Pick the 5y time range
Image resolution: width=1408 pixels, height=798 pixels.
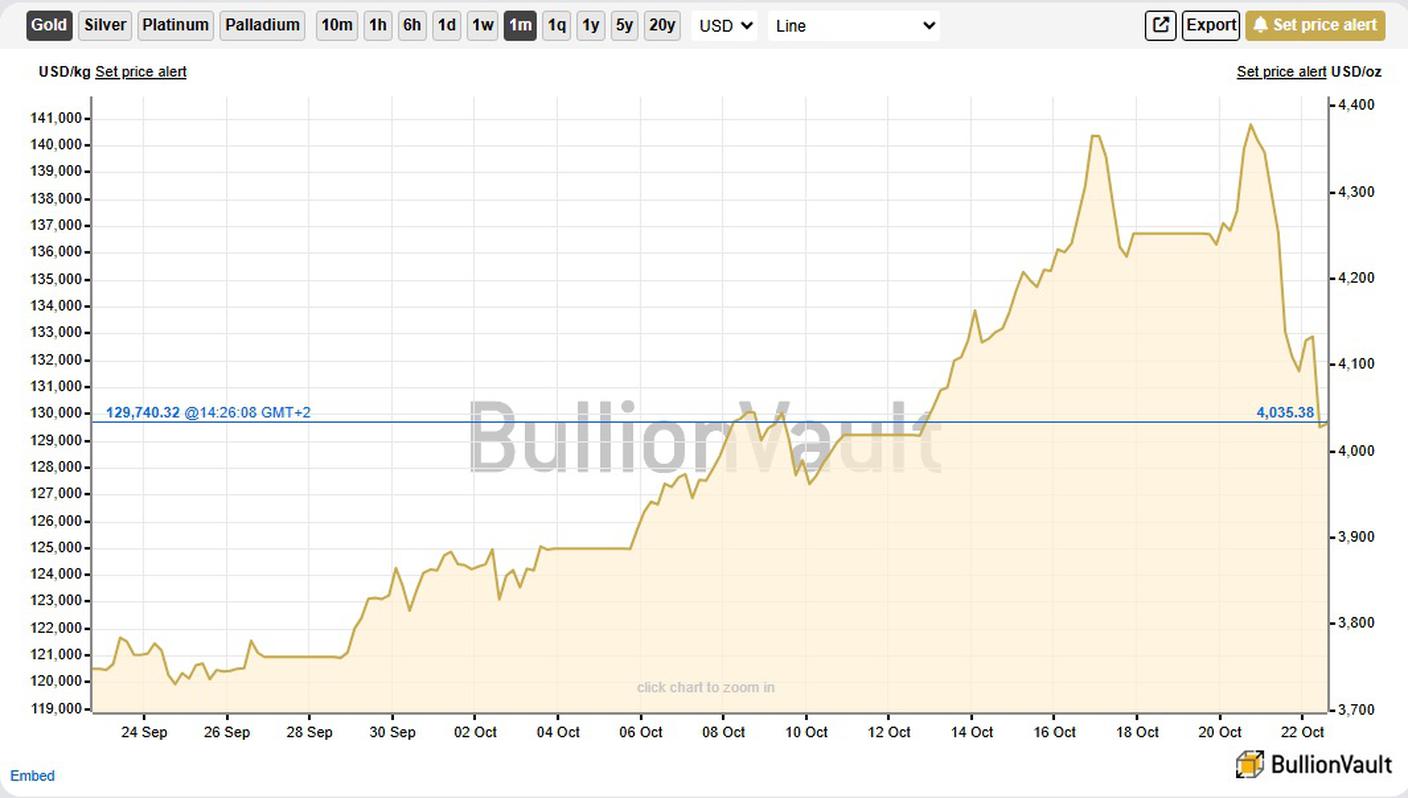(625, 25)
